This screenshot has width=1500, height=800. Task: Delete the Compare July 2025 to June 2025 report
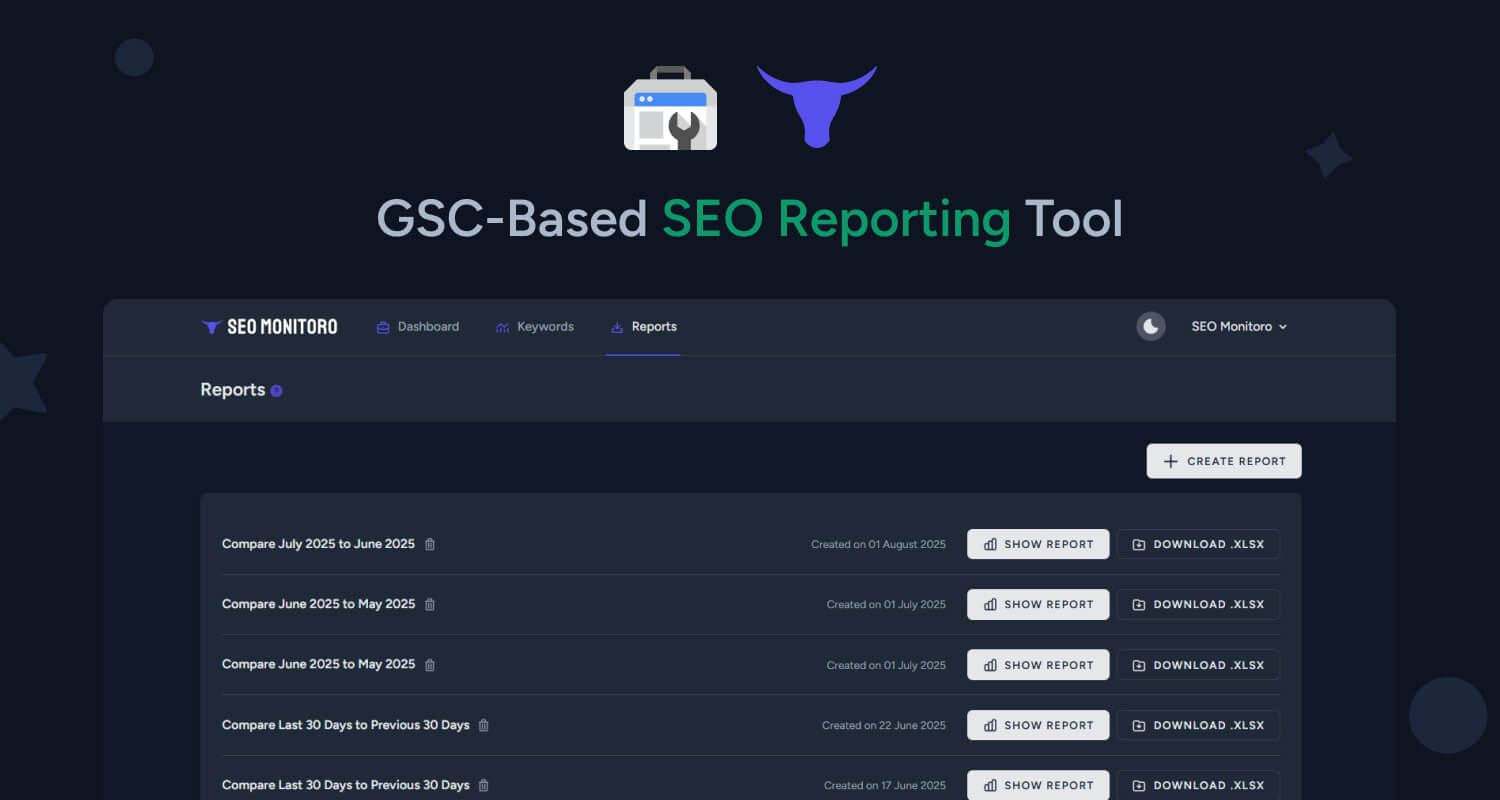pos(430,544)
